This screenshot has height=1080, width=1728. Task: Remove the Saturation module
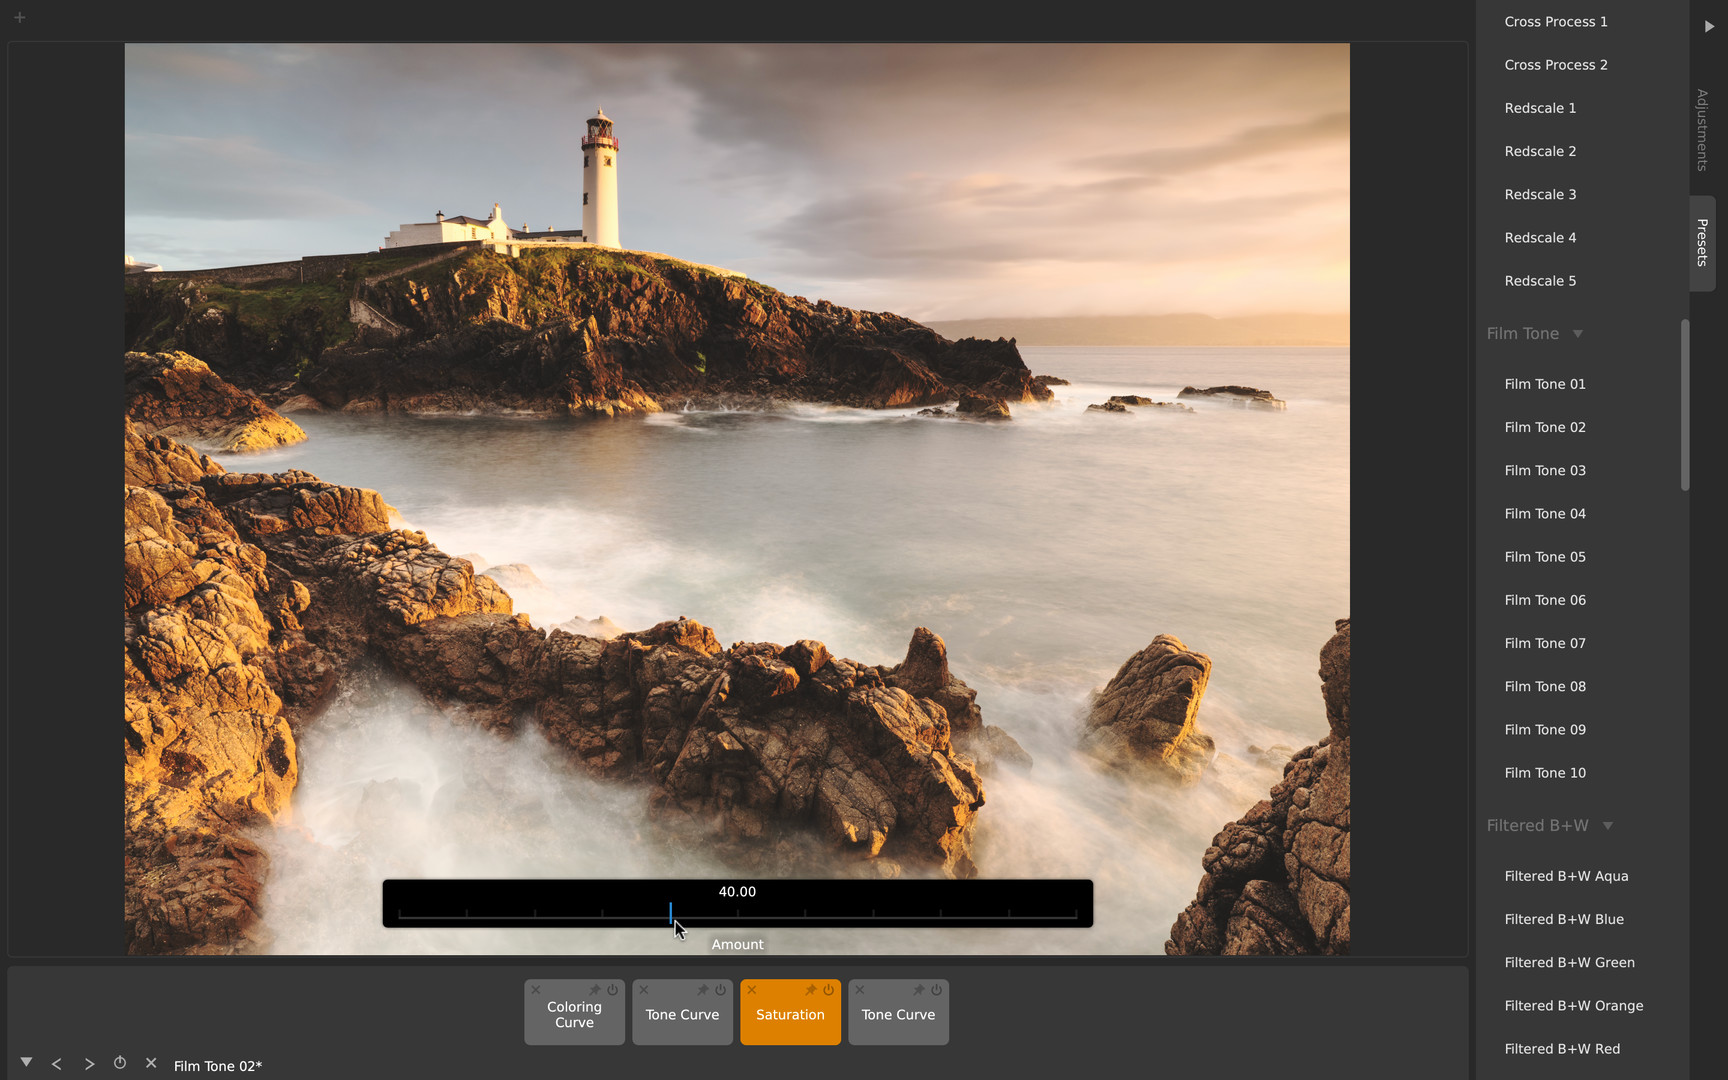[x=752, y=990]
